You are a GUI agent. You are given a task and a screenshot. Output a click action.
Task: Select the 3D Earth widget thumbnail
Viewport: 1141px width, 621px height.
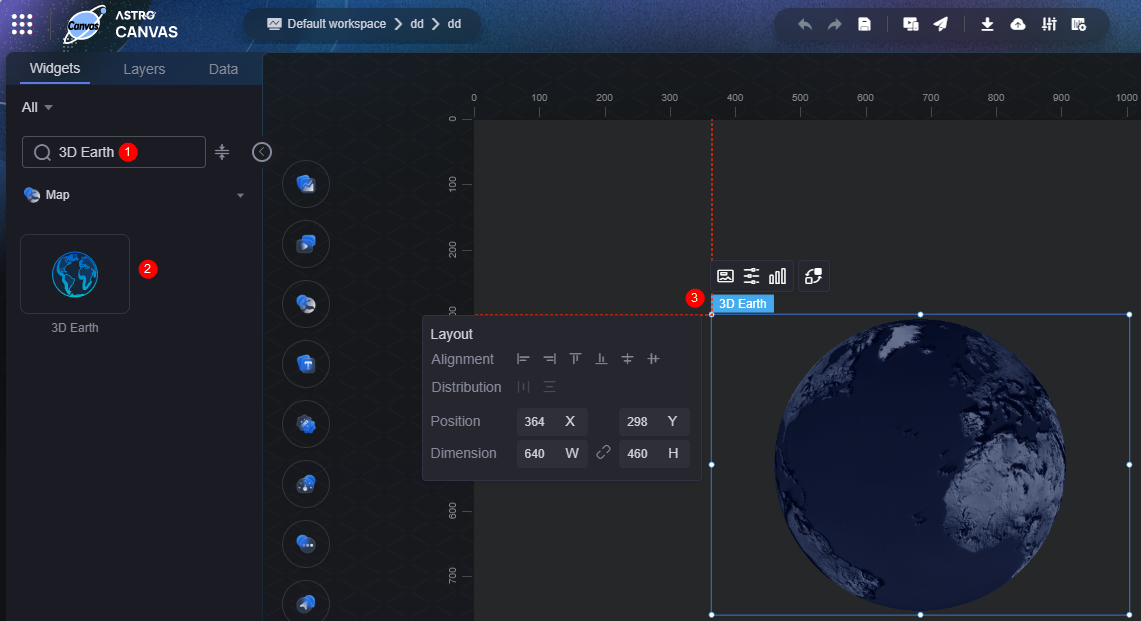coord(75,274)
